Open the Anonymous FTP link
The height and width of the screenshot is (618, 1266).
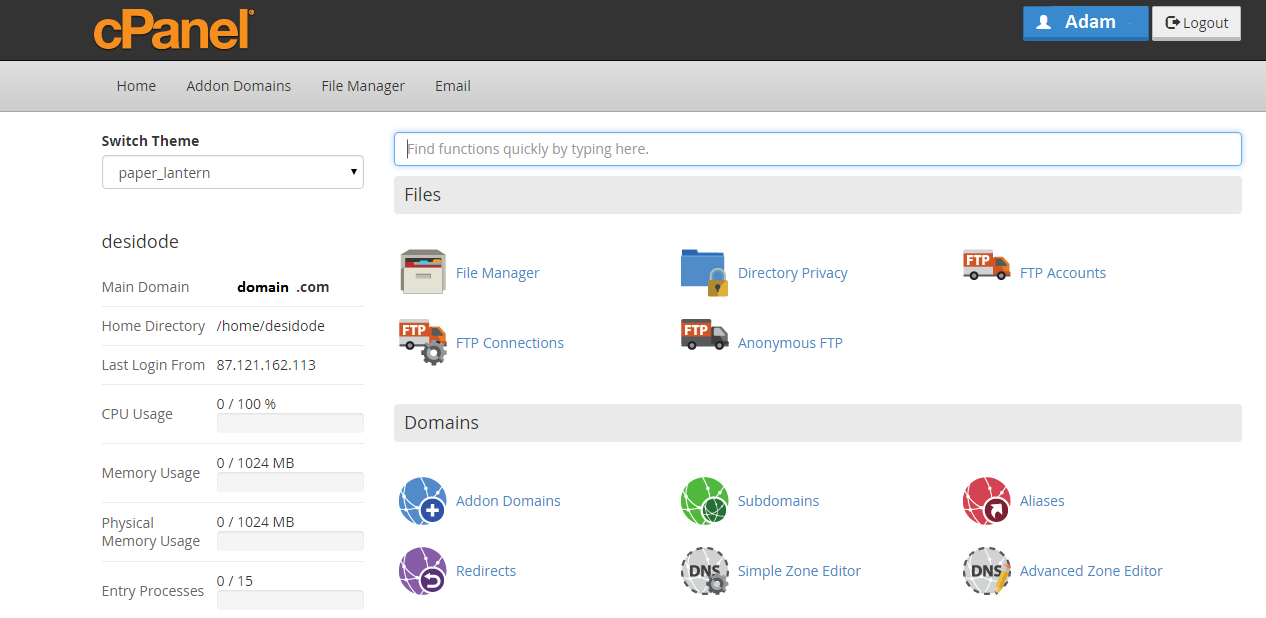point(790,343)
